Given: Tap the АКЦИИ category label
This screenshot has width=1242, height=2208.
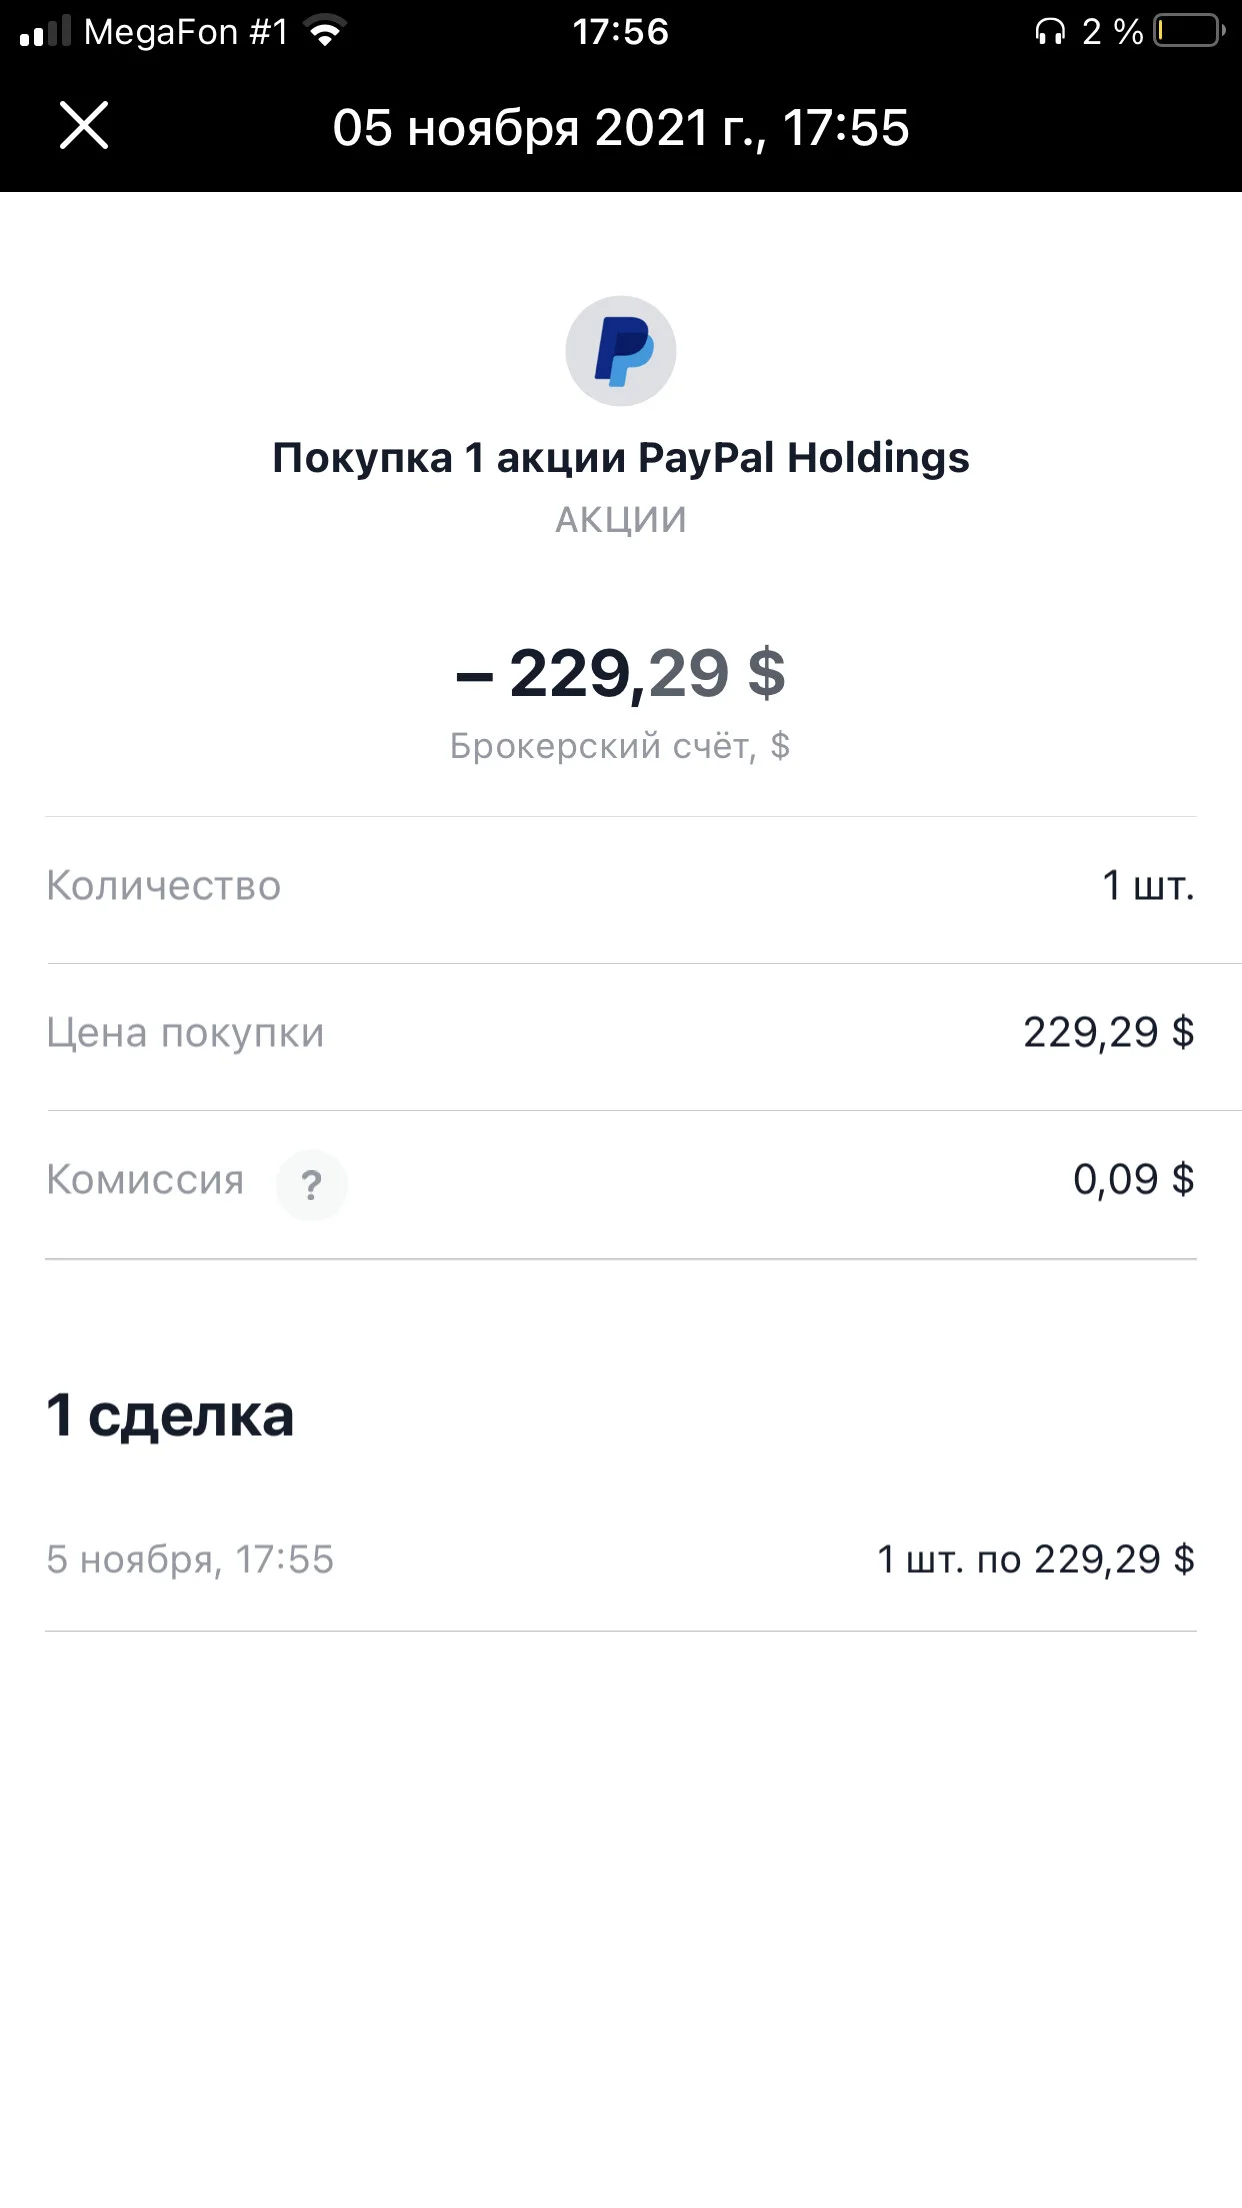Looking at the screenshot, I should [621, 520].
